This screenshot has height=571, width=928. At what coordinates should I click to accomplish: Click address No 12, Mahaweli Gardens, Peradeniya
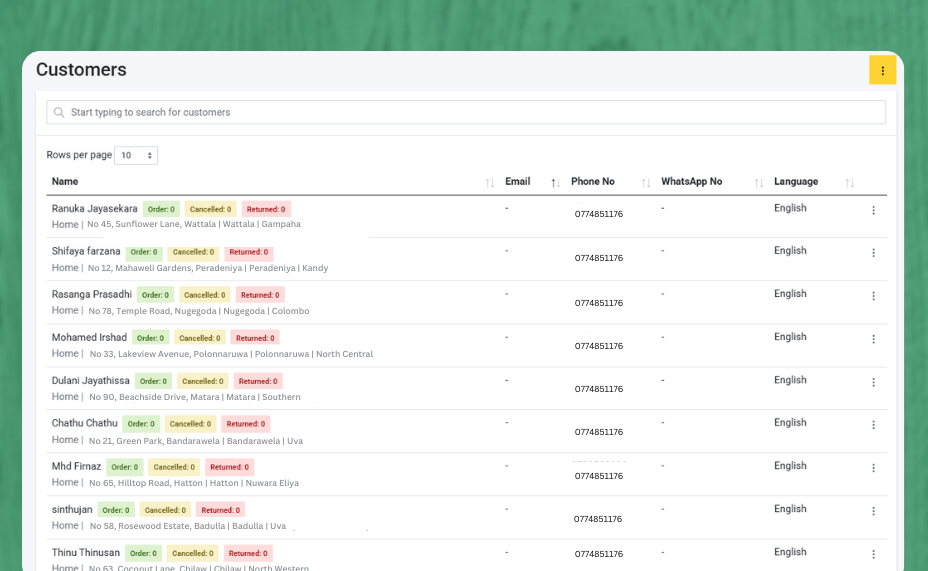coord(208,268)
